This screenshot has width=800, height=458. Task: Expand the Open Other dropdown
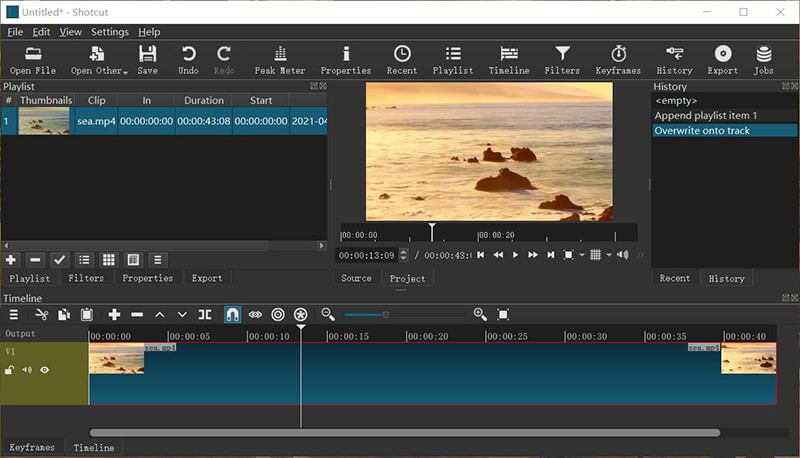tap(126, 72)
